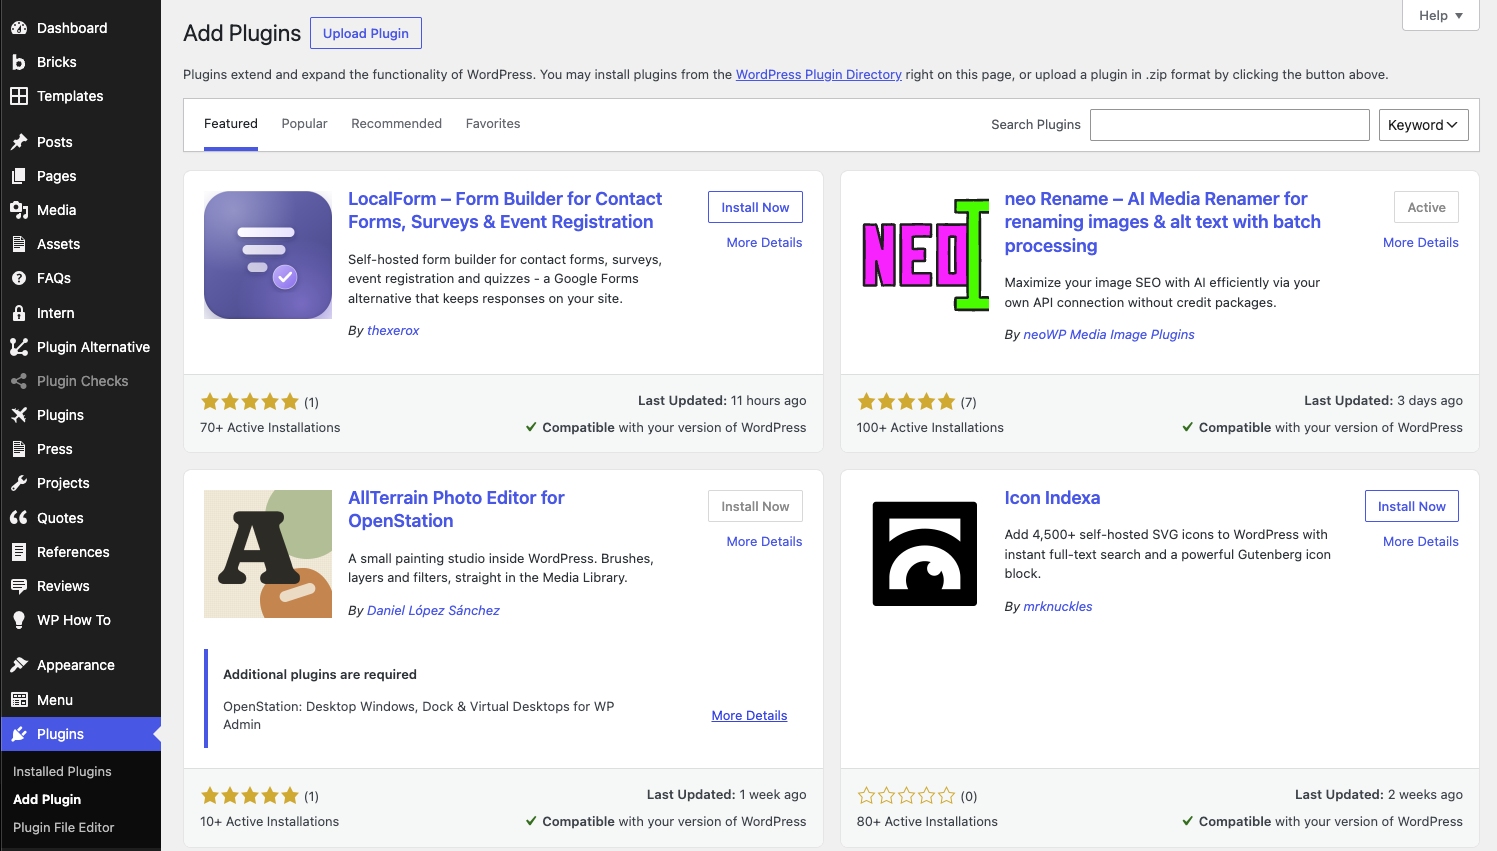Open the Dashboard gauge icon
This screenshot has width=1497, height=851.
coord(19,28)
